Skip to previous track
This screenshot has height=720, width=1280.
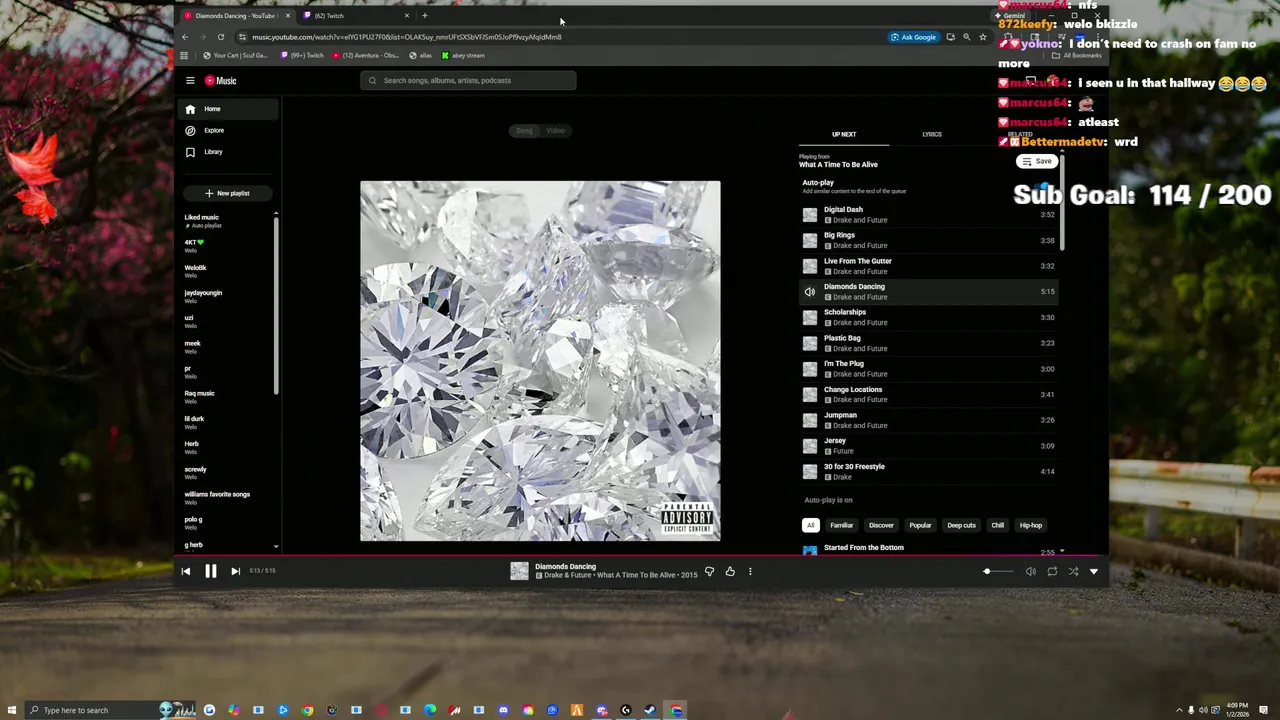[x=186, y=571]
